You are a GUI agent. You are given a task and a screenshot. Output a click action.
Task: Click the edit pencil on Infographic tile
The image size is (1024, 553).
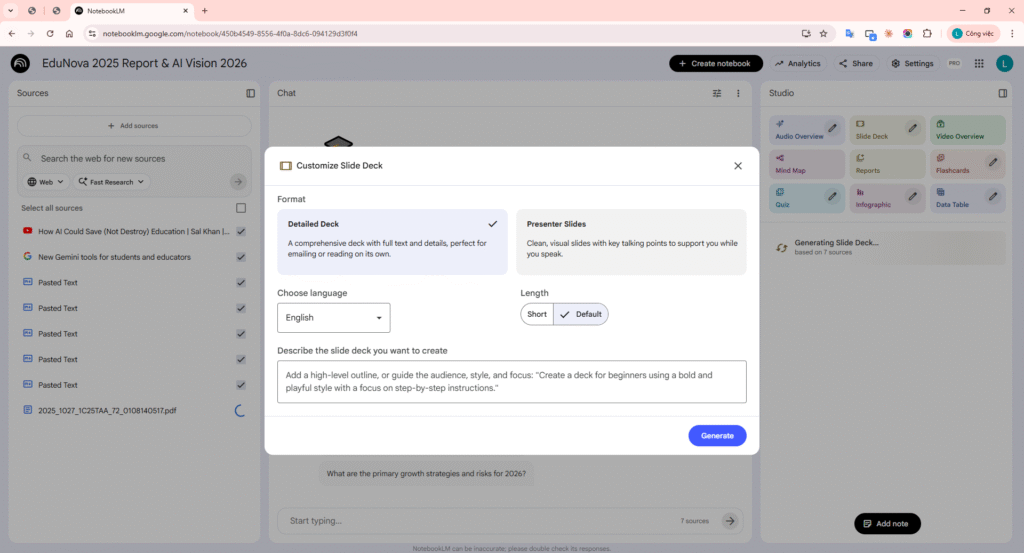[x=912, y=197]
